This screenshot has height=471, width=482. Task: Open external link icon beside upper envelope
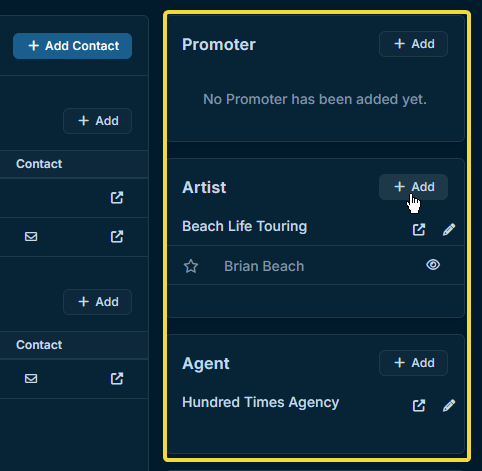tap(117, 237)
